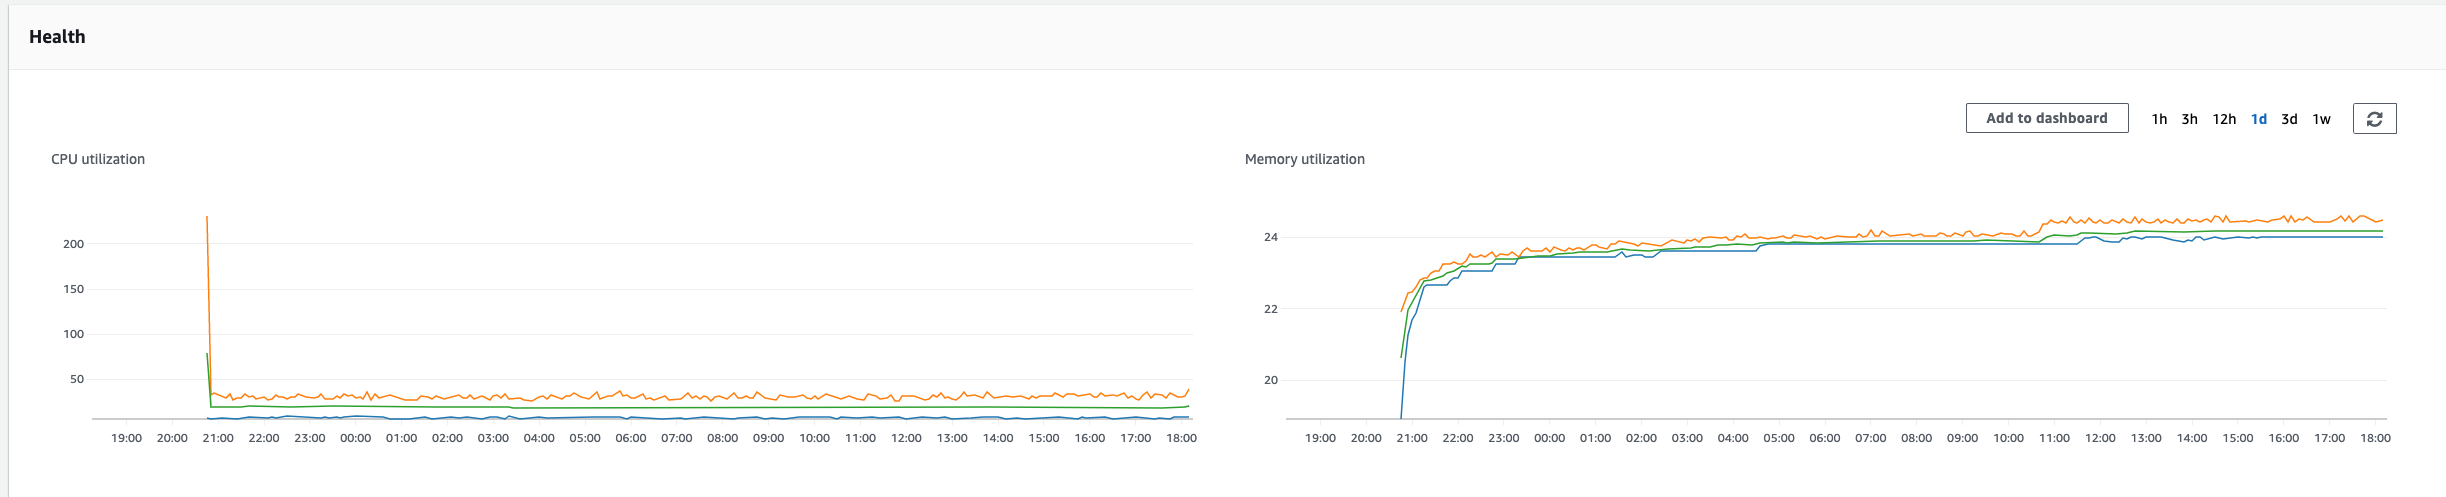Click 05:00 on Memory chart time axis
This screenshot has width=2446, height=497.
click(1779, 438)
